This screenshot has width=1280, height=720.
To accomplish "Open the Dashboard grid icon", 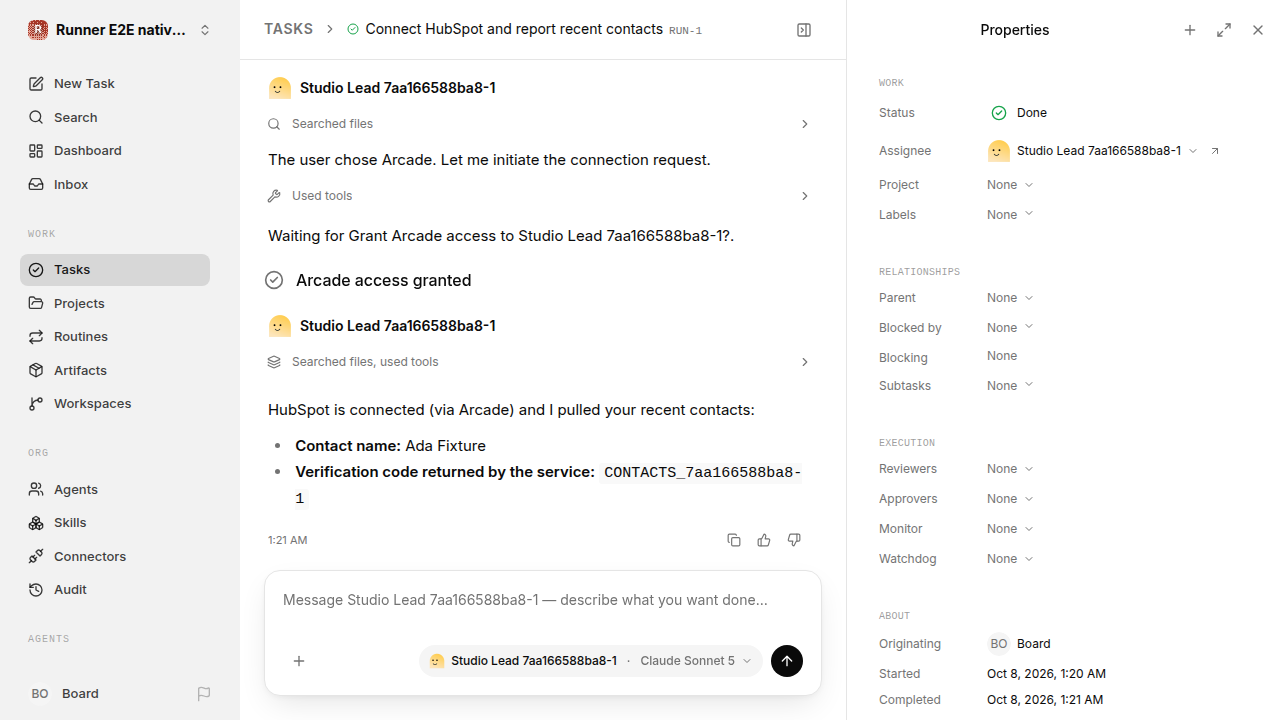I will (36, 151).
